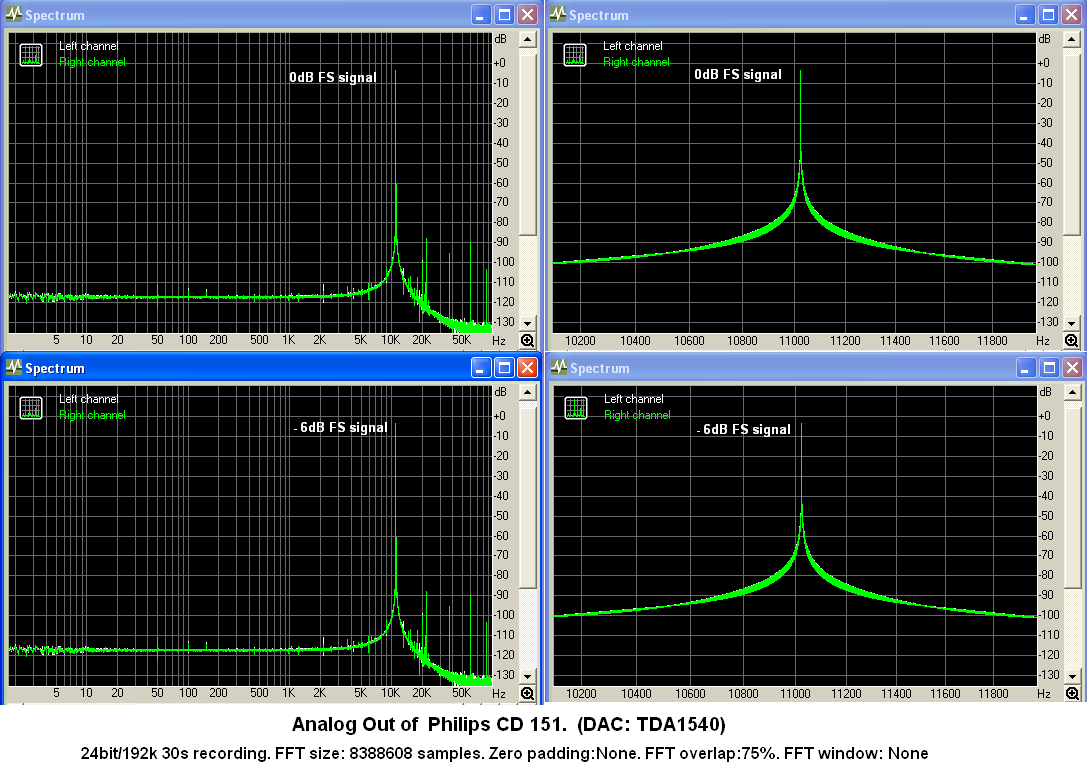
Task: Close the top-right 0dB zoomed Spectrum window
Action: tap(1072, 15)
